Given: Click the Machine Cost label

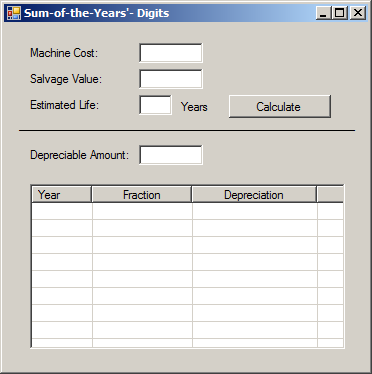Looking at the screenshot, I should (64, 53).
